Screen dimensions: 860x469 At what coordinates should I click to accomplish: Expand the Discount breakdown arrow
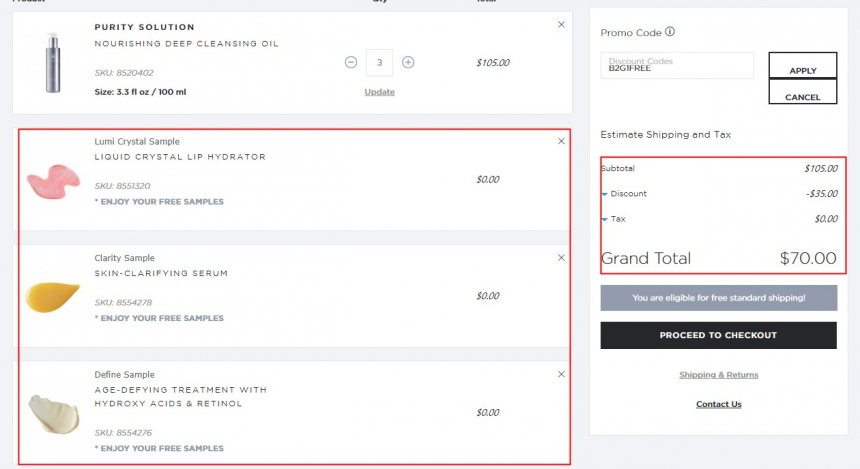[604, 194]
